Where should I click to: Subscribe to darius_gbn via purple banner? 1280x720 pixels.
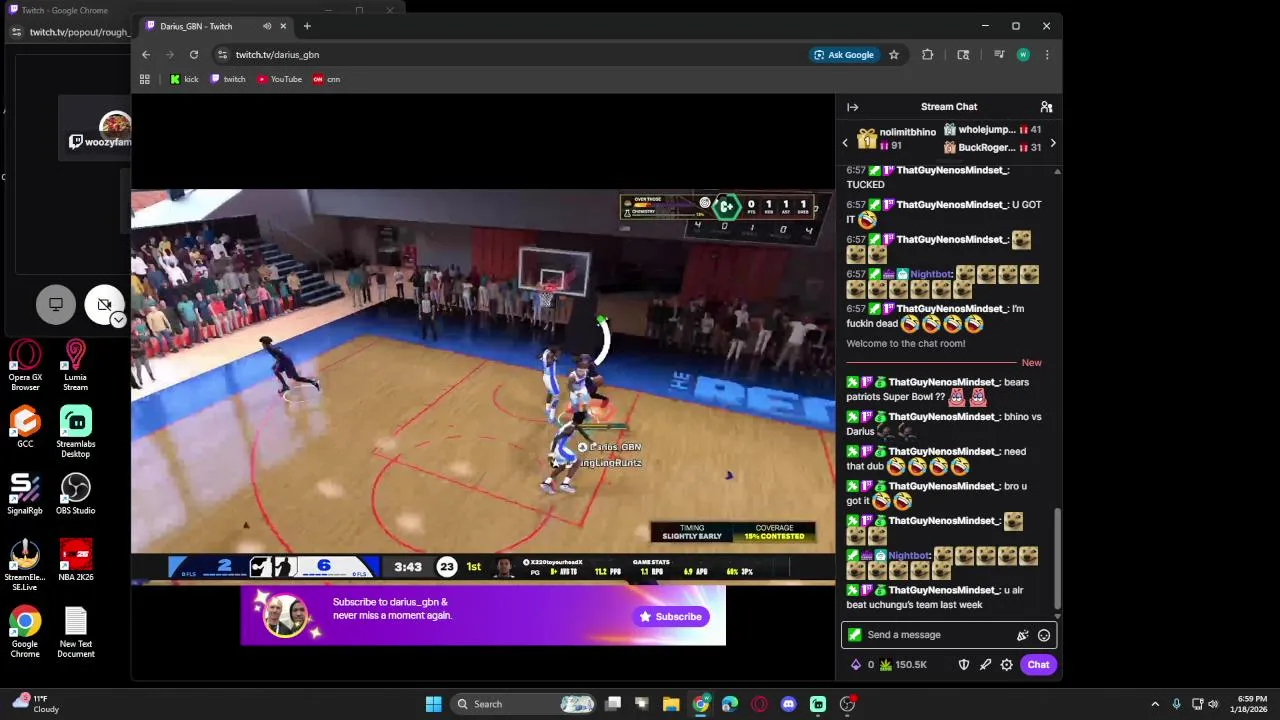click(x=671, y=616)
